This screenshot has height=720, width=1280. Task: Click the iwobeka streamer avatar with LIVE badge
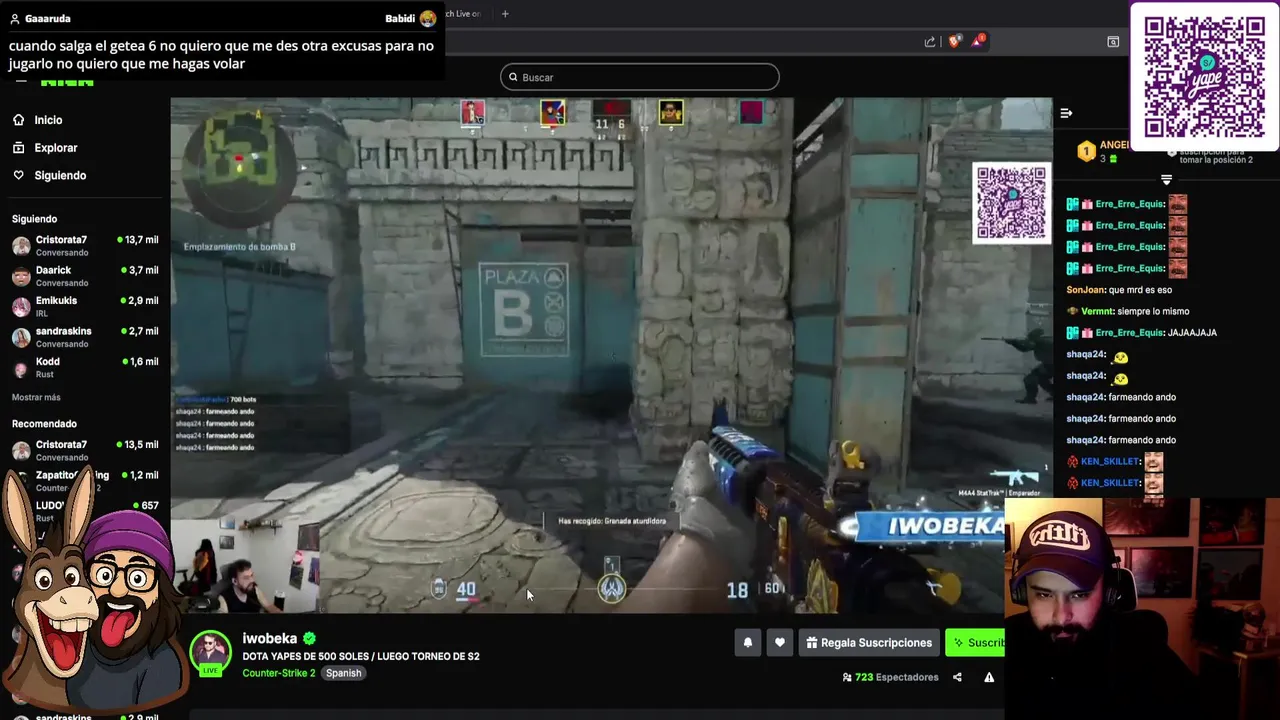(210, 653)
